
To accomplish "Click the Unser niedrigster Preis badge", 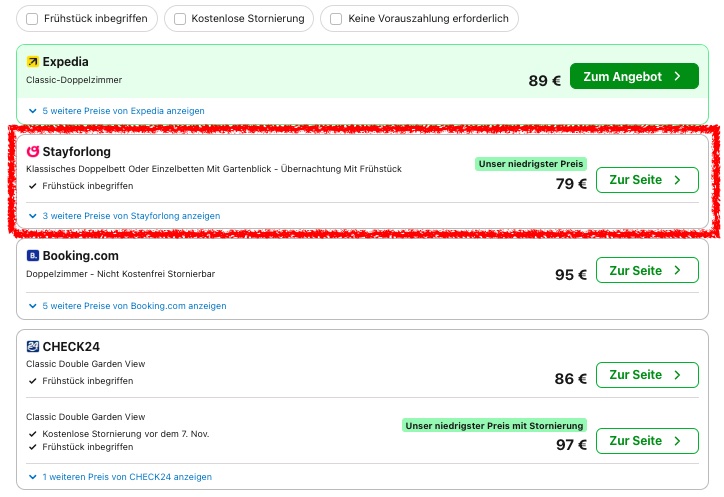I will pos(531,164).
